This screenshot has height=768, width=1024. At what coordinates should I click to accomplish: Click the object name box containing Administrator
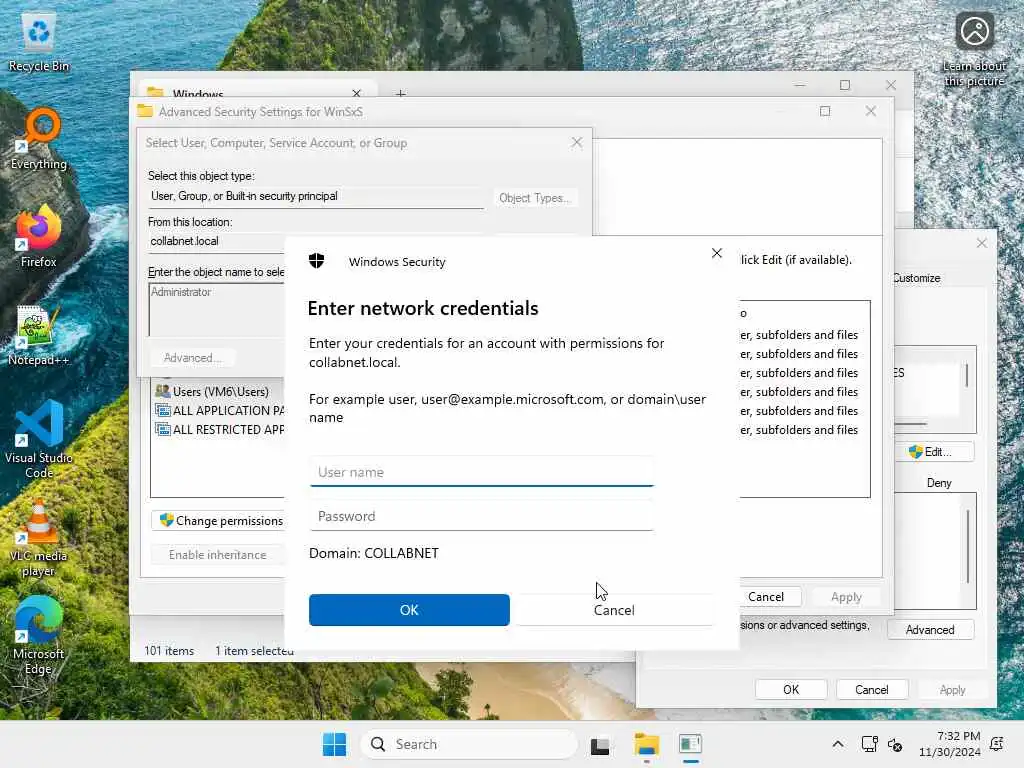(217, 310)
